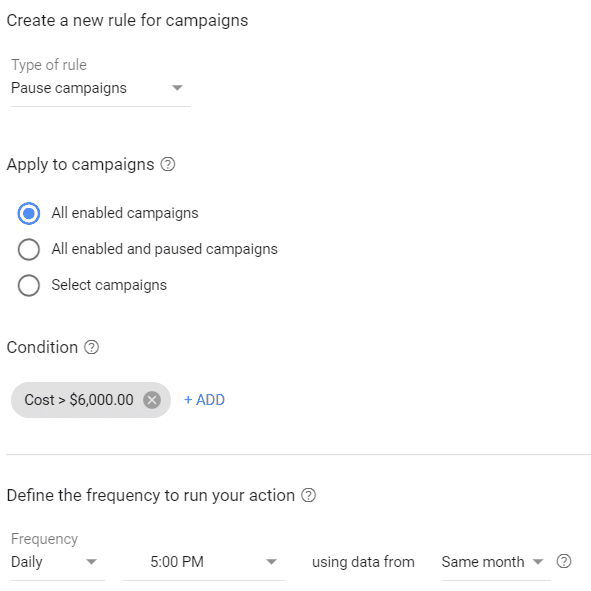Click the Cost > $6,000.00 condition chip

click(78, 400)
